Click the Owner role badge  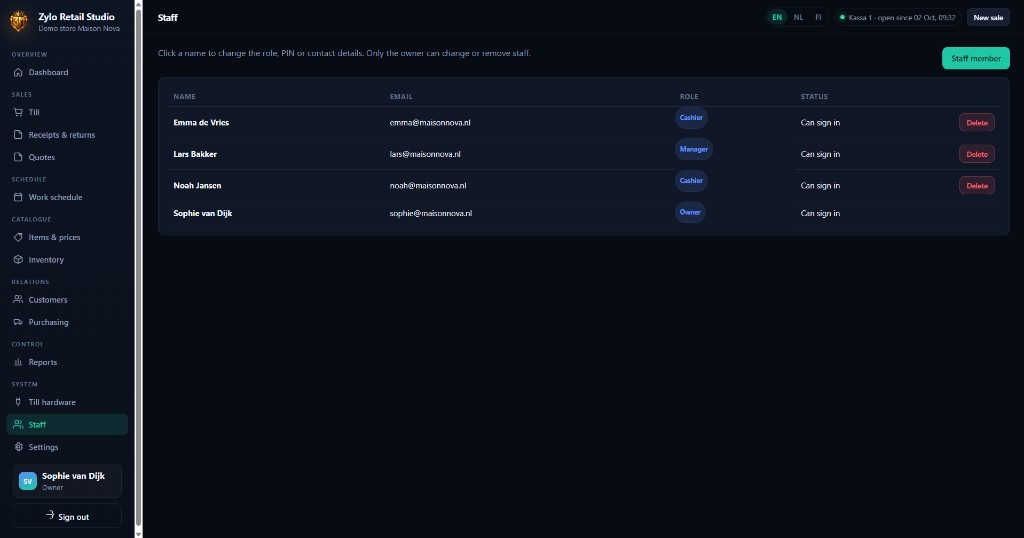pyautogui.click(x=690, y=212)
